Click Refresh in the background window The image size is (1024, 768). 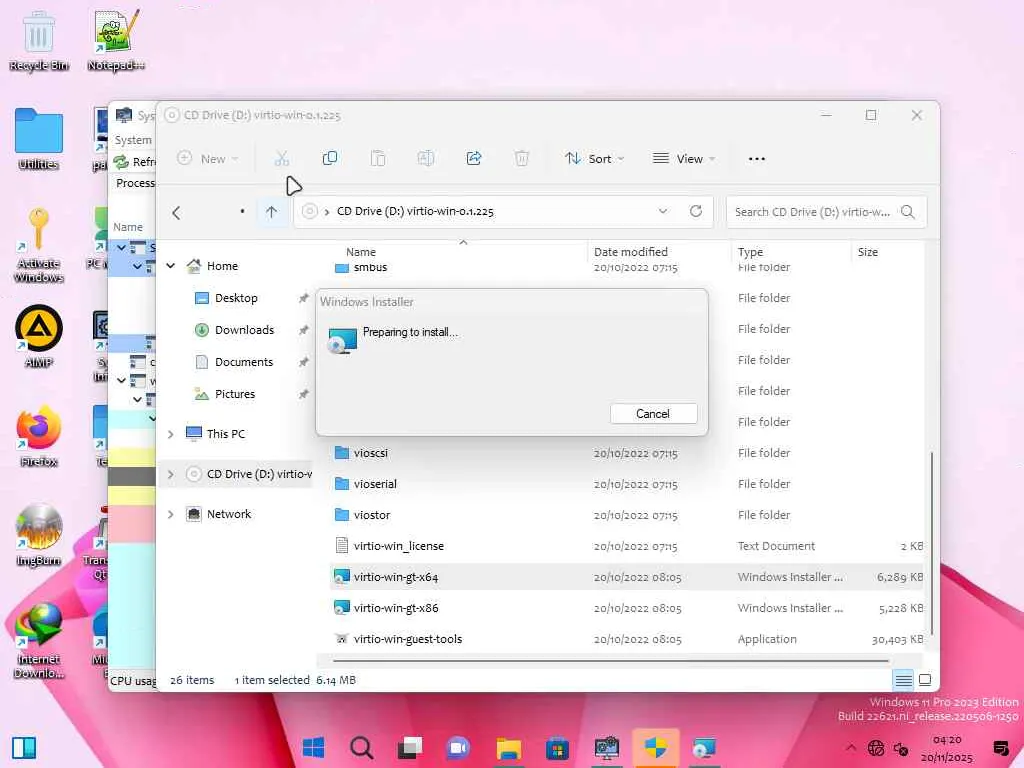pyautogui.click(x=134, y=161)
